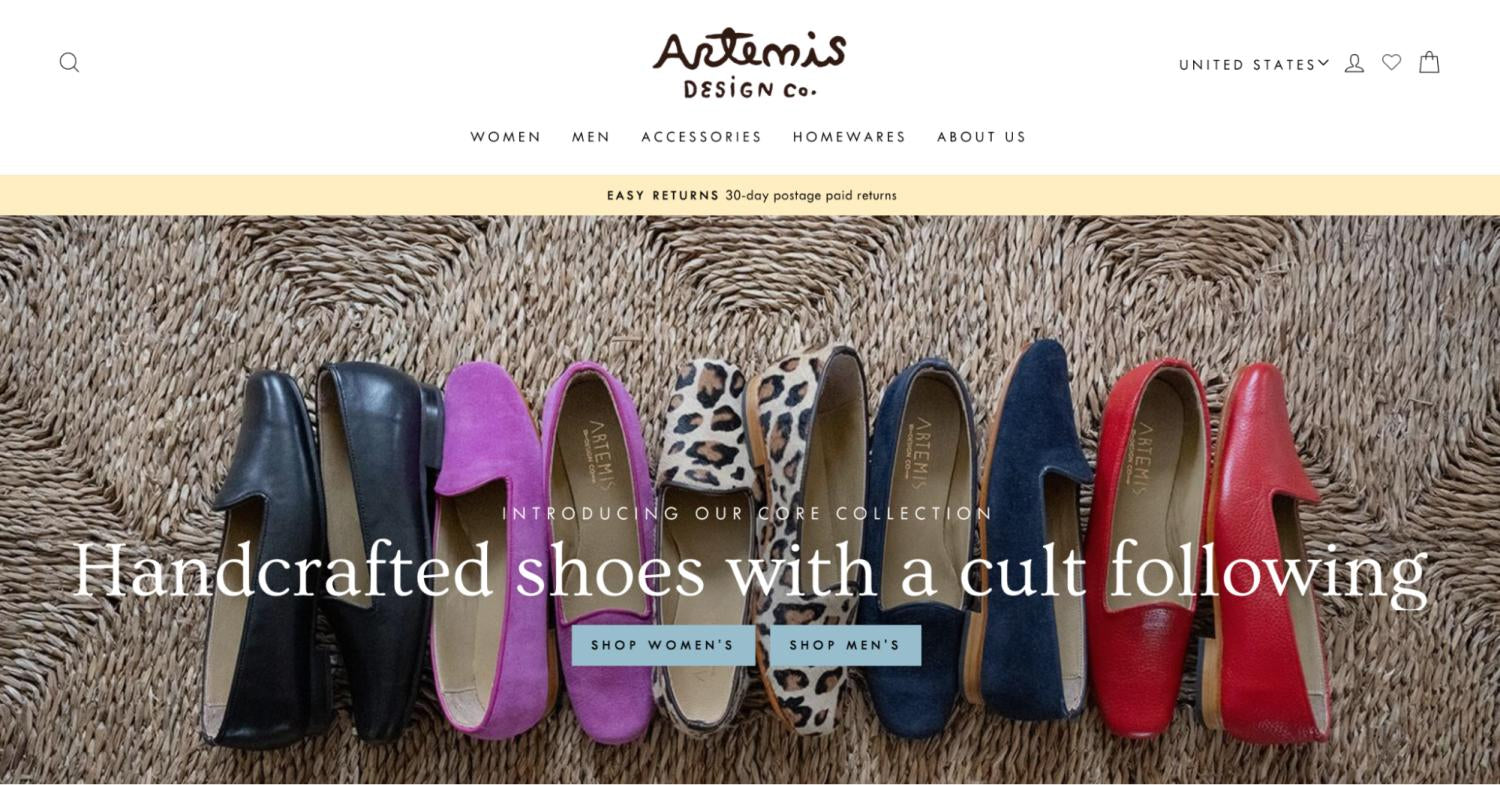The width and height of the screenshot is (1500, 785).
Task: Open the search magnifier icon
Action: [69, 63]
